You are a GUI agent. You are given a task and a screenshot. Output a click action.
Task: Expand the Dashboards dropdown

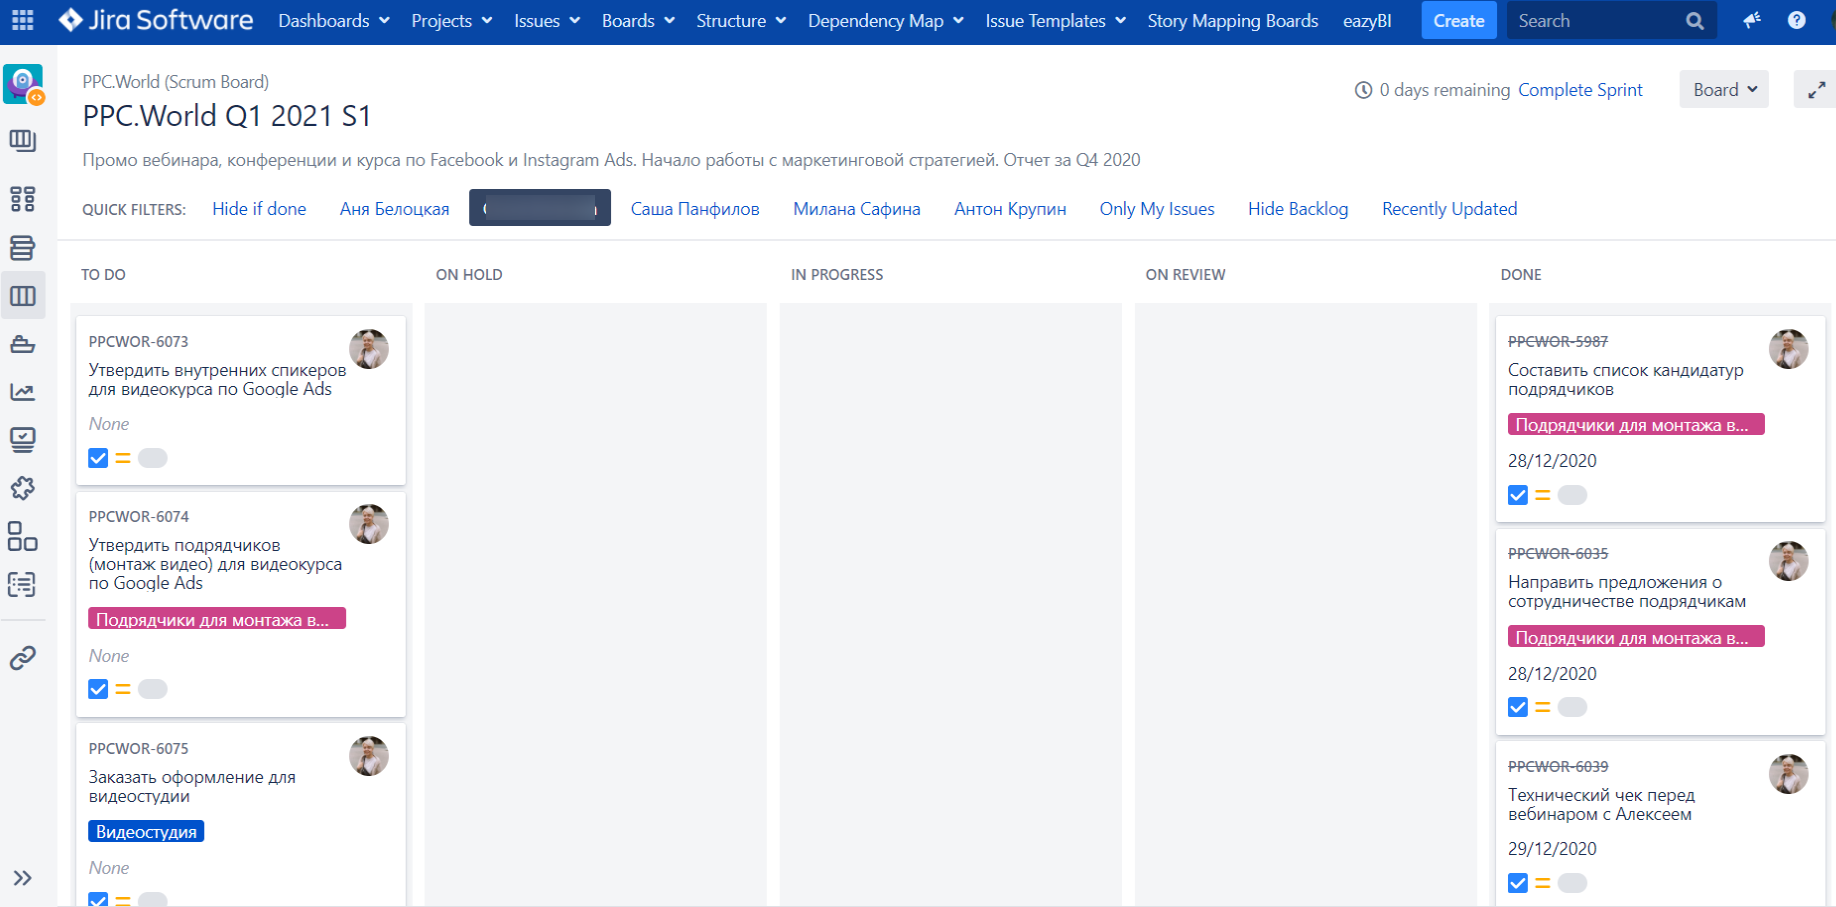(333, 21)
